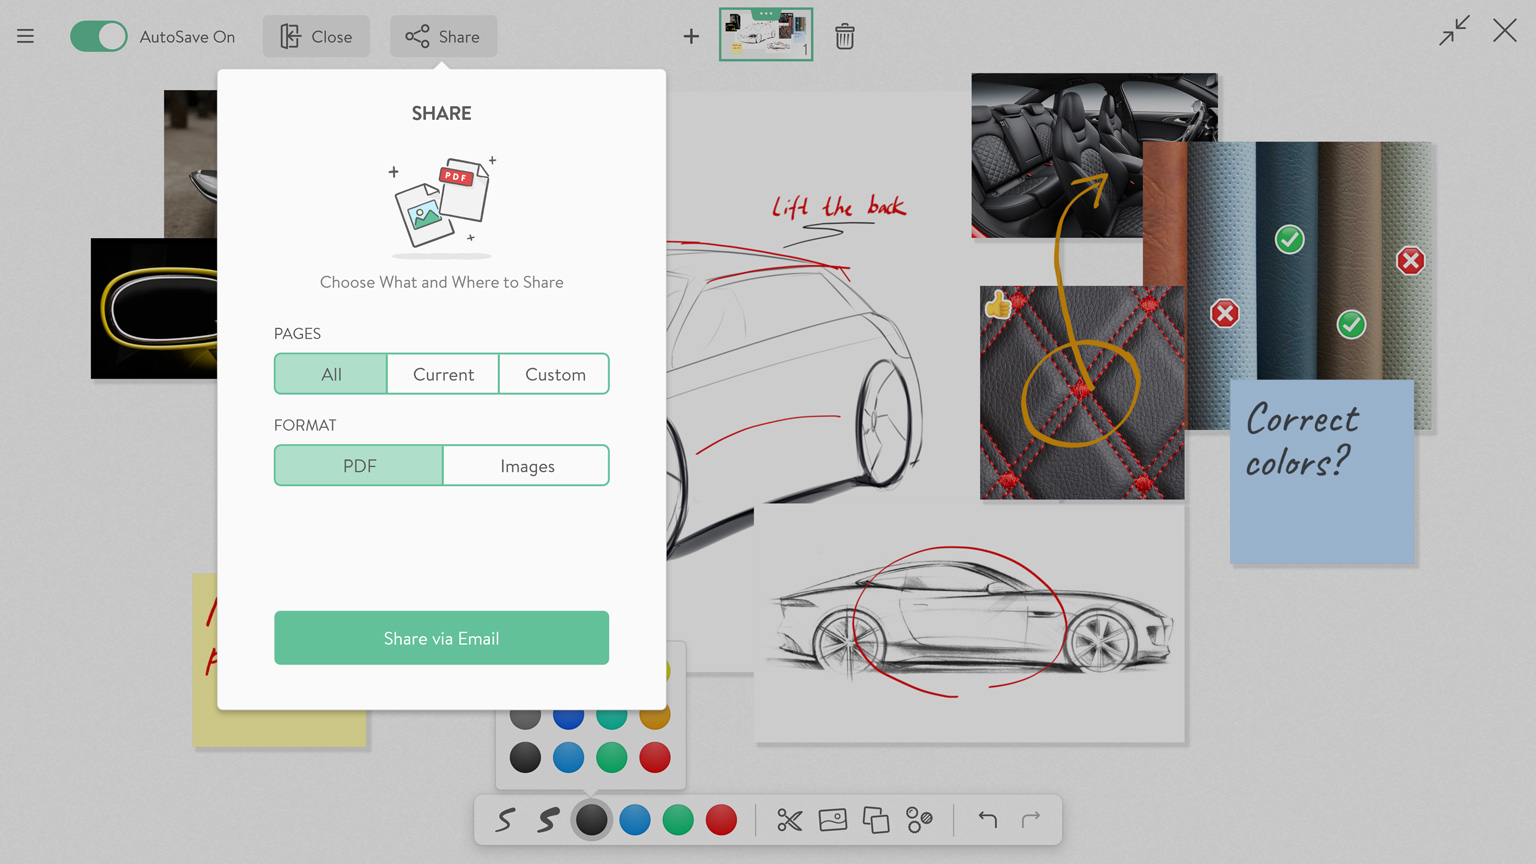Image resolution: width=1536 pixels, height=864 pixels.
Task: Delete page with trash icon
Action: (845, 37)
